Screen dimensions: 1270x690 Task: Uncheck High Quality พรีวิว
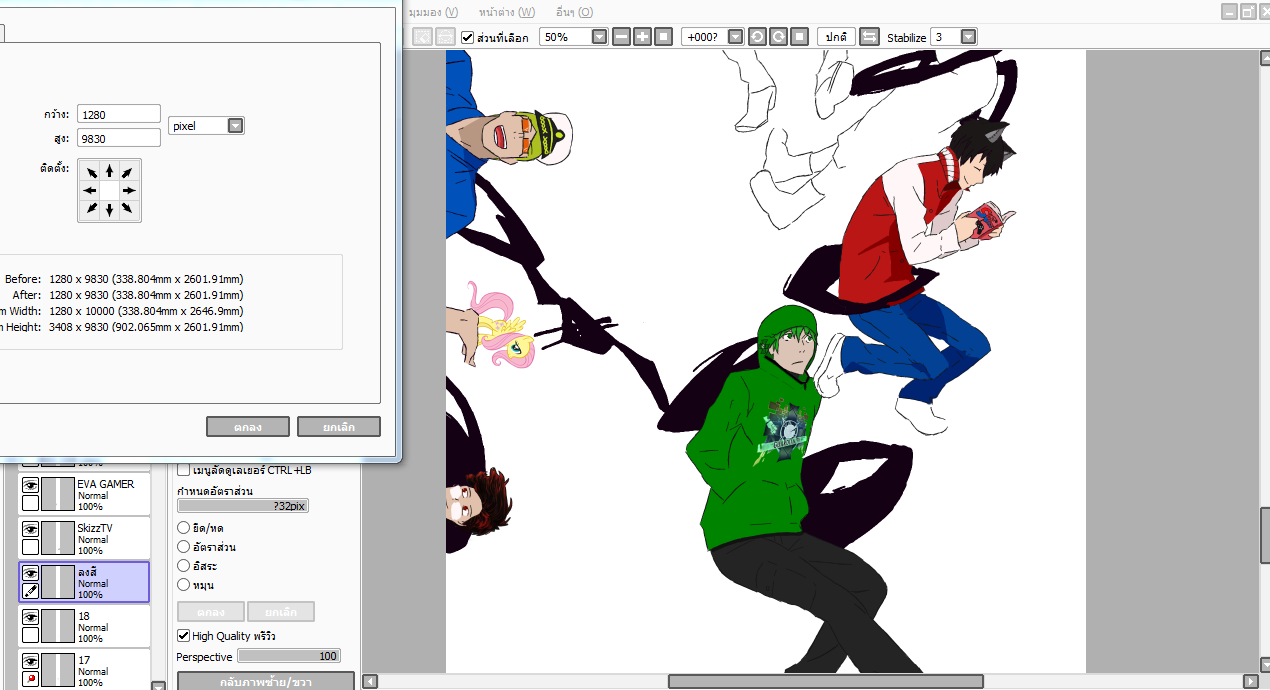click(183, 636)
